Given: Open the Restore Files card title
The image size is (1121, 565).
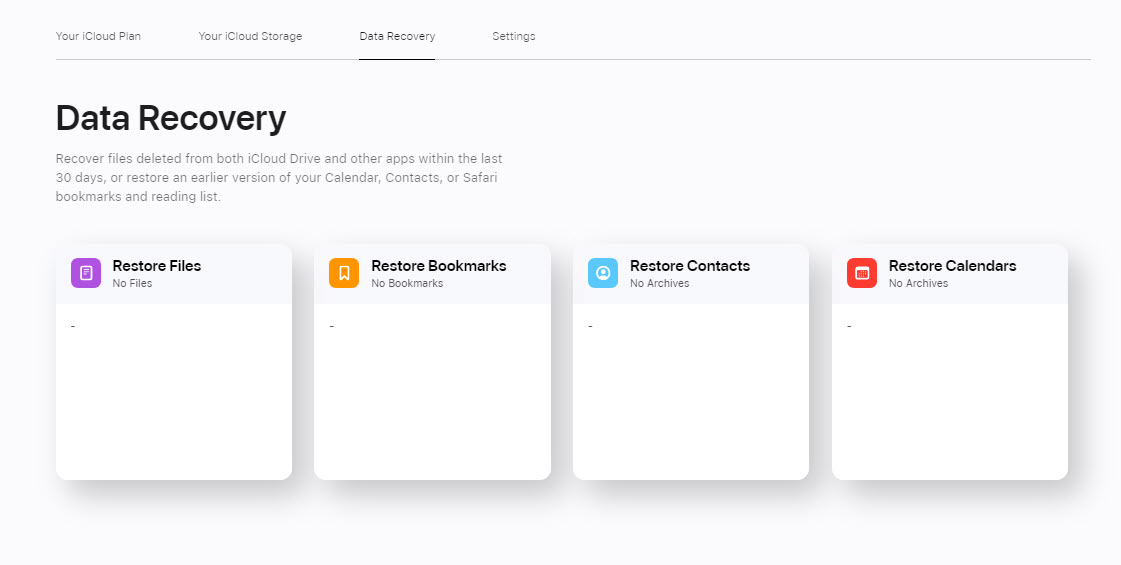Looking at the screenshot, I should click(x=157, y=265).
